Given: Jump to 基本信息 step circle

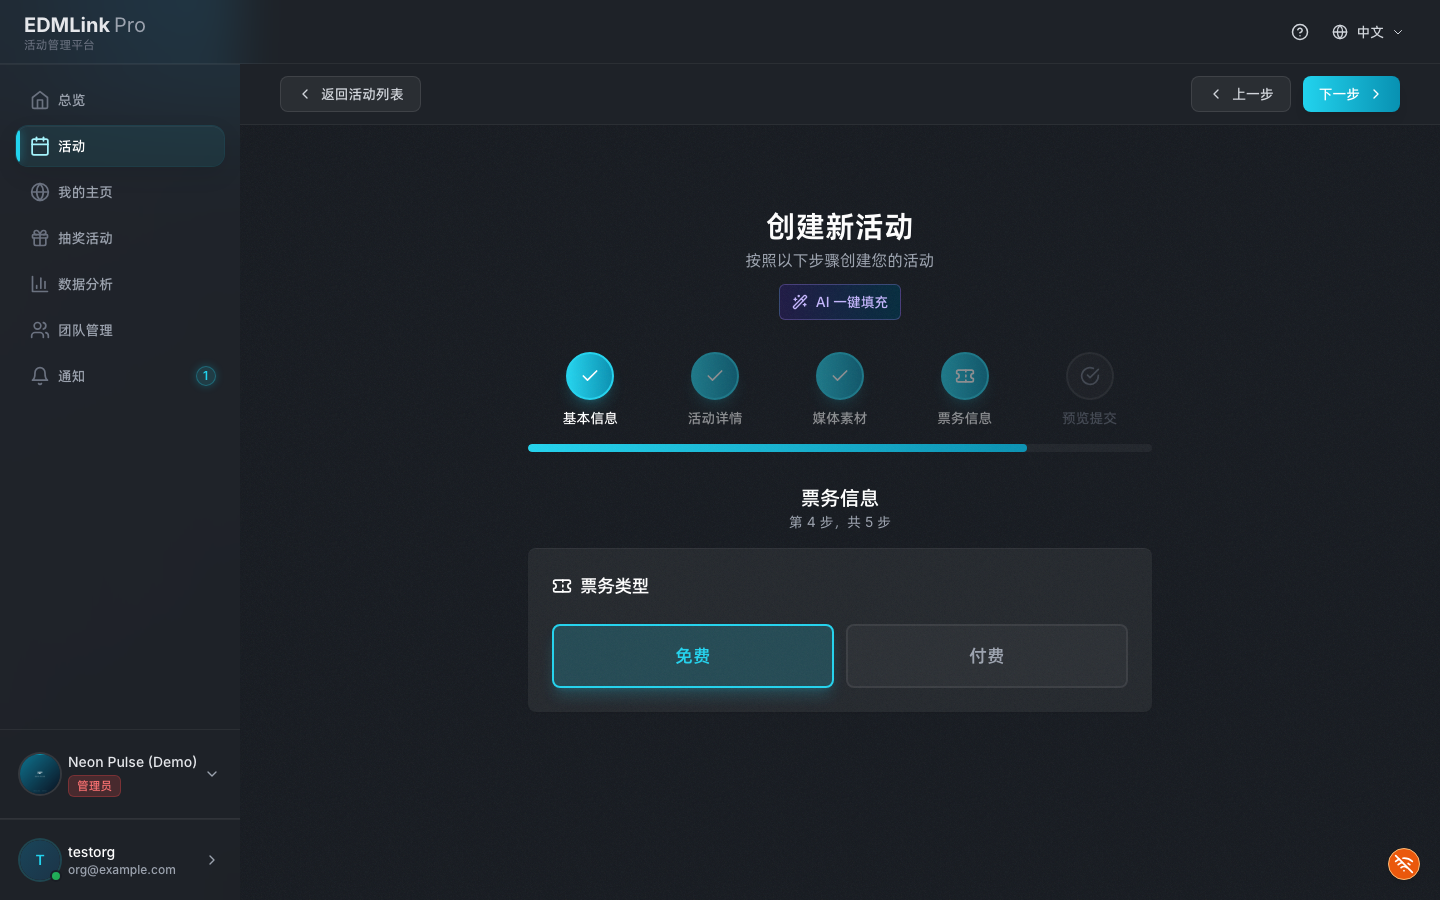Looking at the screenshot, I should pyautogui.click(x=590, y=376).
